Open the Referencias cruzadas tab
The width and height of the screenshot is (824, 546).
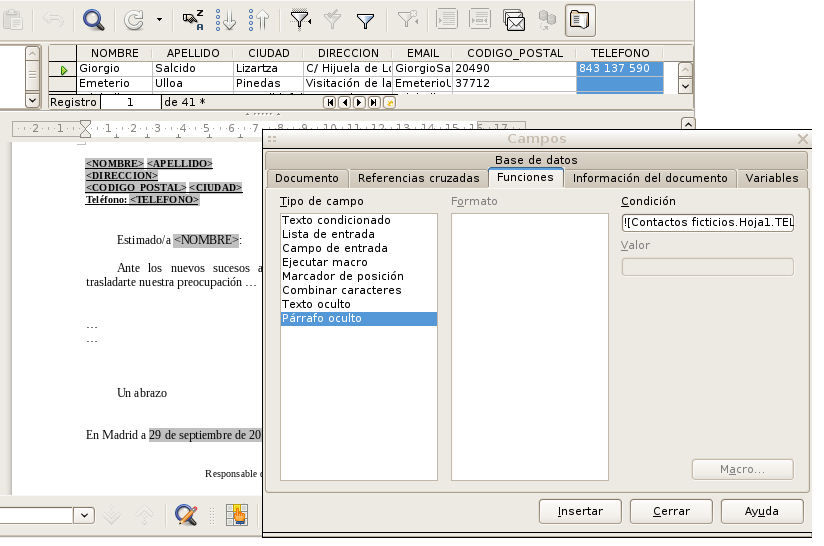[418, 178]
